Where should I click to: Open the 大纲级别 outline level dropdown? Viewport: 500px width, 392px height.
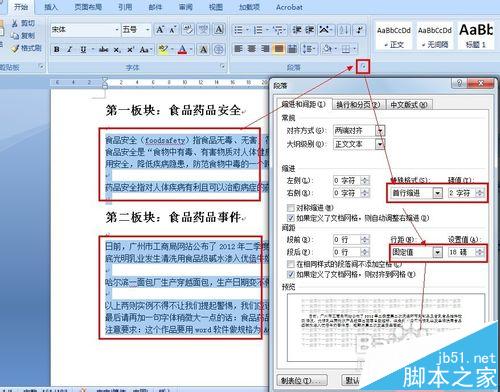(380, 144)
